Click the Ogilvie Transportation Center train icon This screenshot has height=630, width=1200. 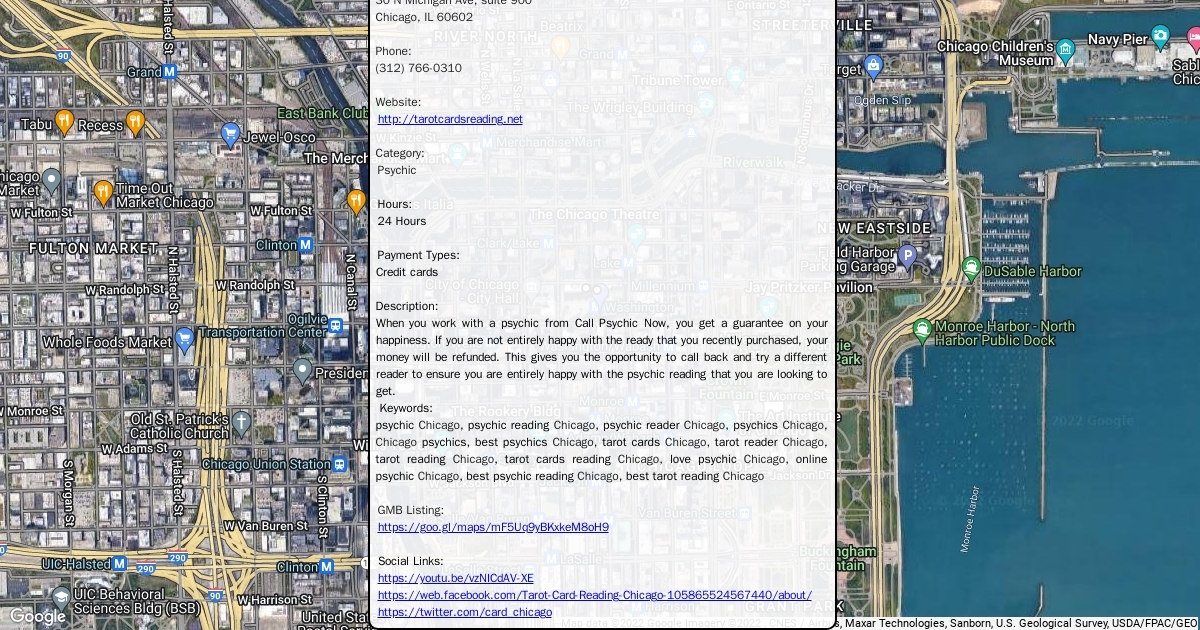click(x=337, y=326)
